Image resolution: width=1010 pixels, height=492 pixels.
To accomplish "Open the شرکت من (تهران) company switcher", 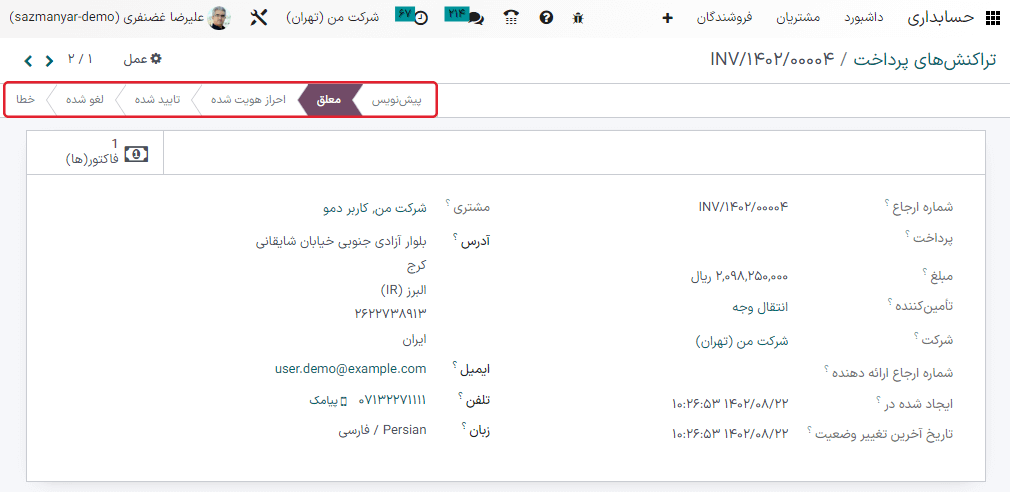I will [x=332, y=18].
